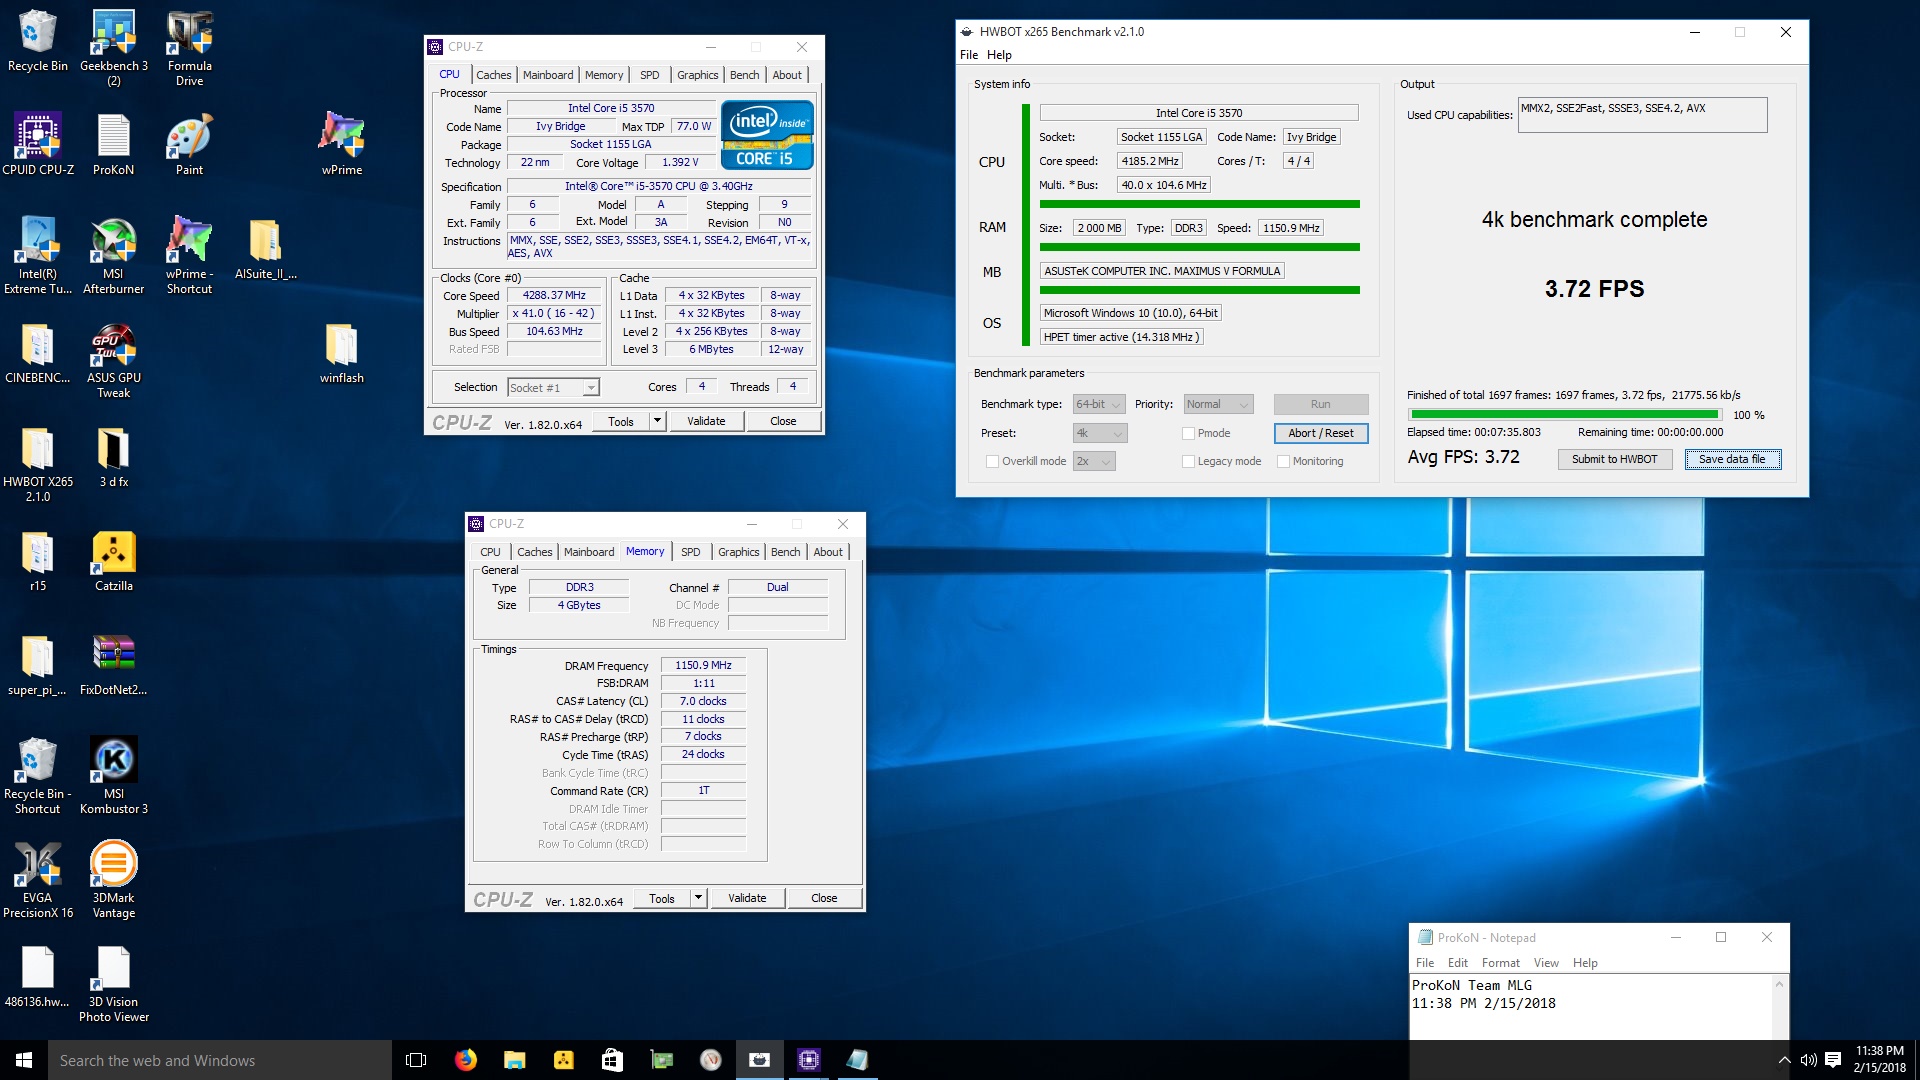This screenshot has height=1080, width=1920.
Task: Open 3D Vision Photo Viewer shortcut
Action: coord(114,983)
